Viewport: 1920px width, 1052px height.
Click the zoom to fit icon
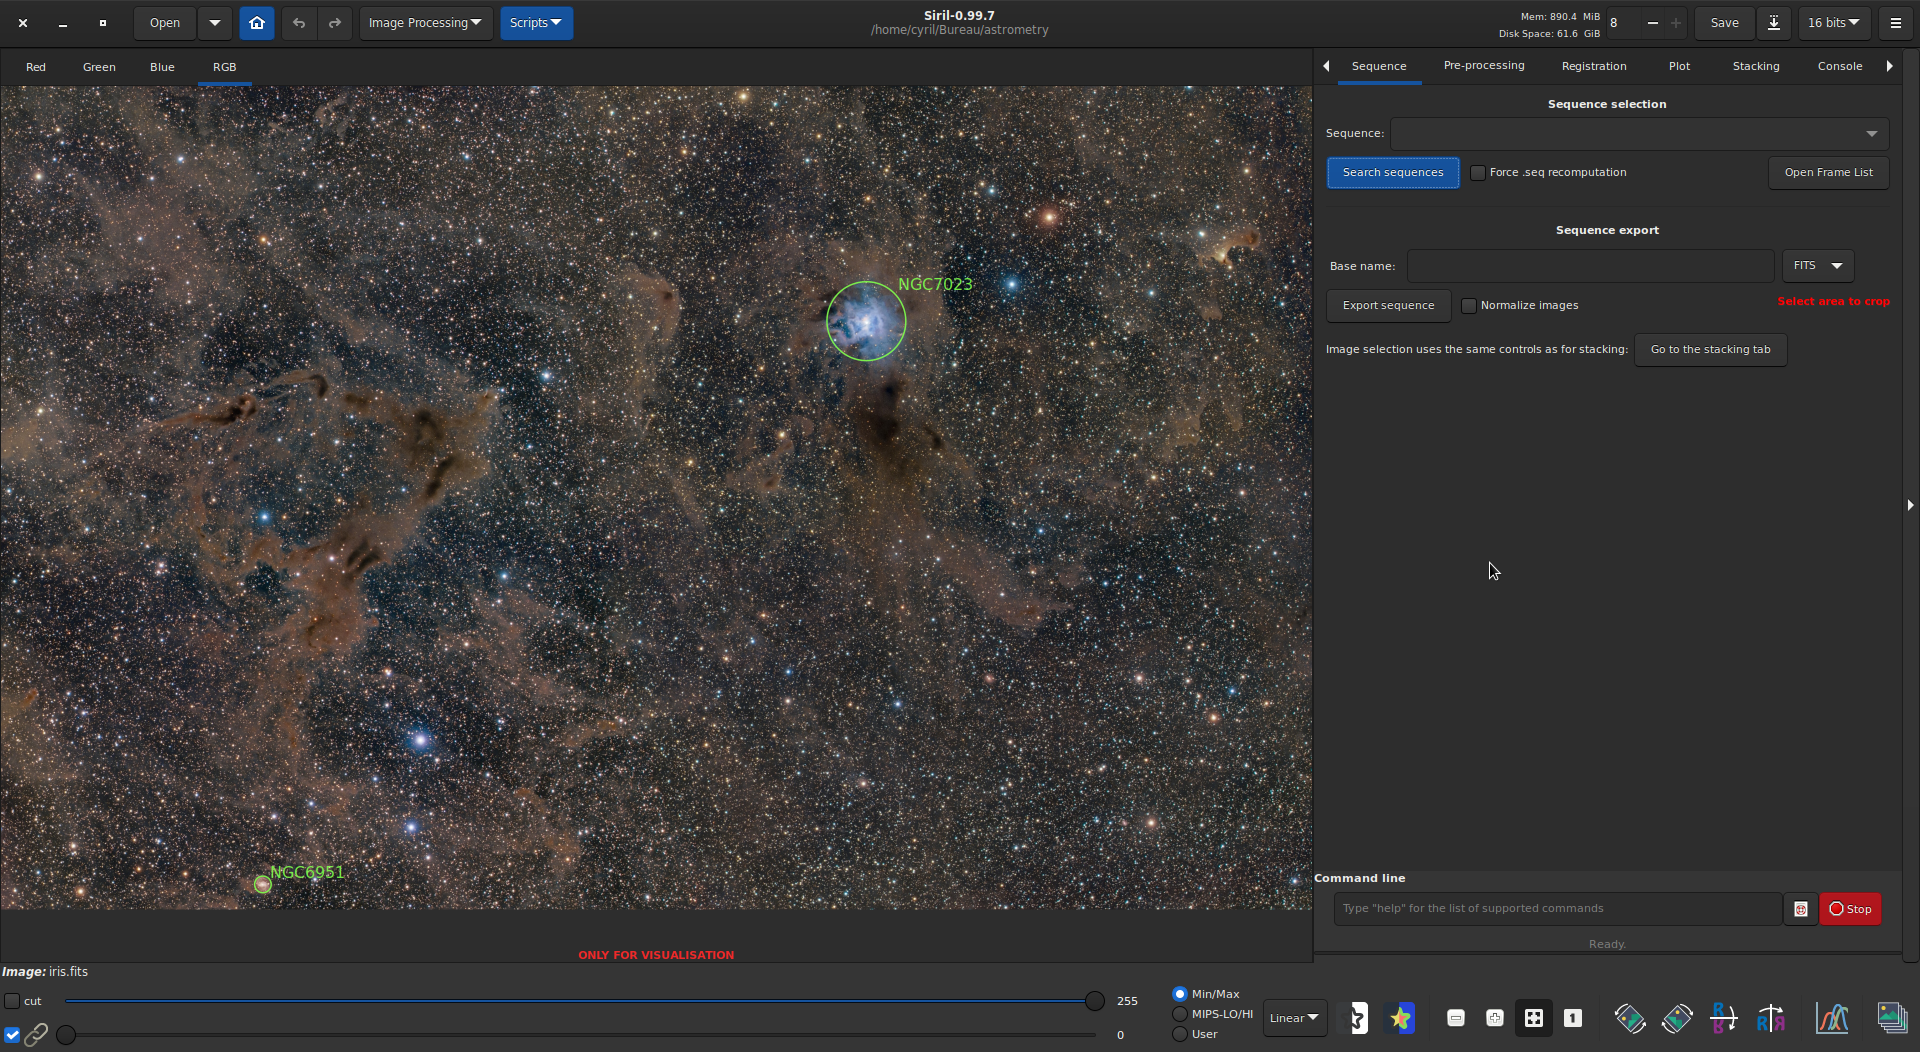click(1533, 1018)
